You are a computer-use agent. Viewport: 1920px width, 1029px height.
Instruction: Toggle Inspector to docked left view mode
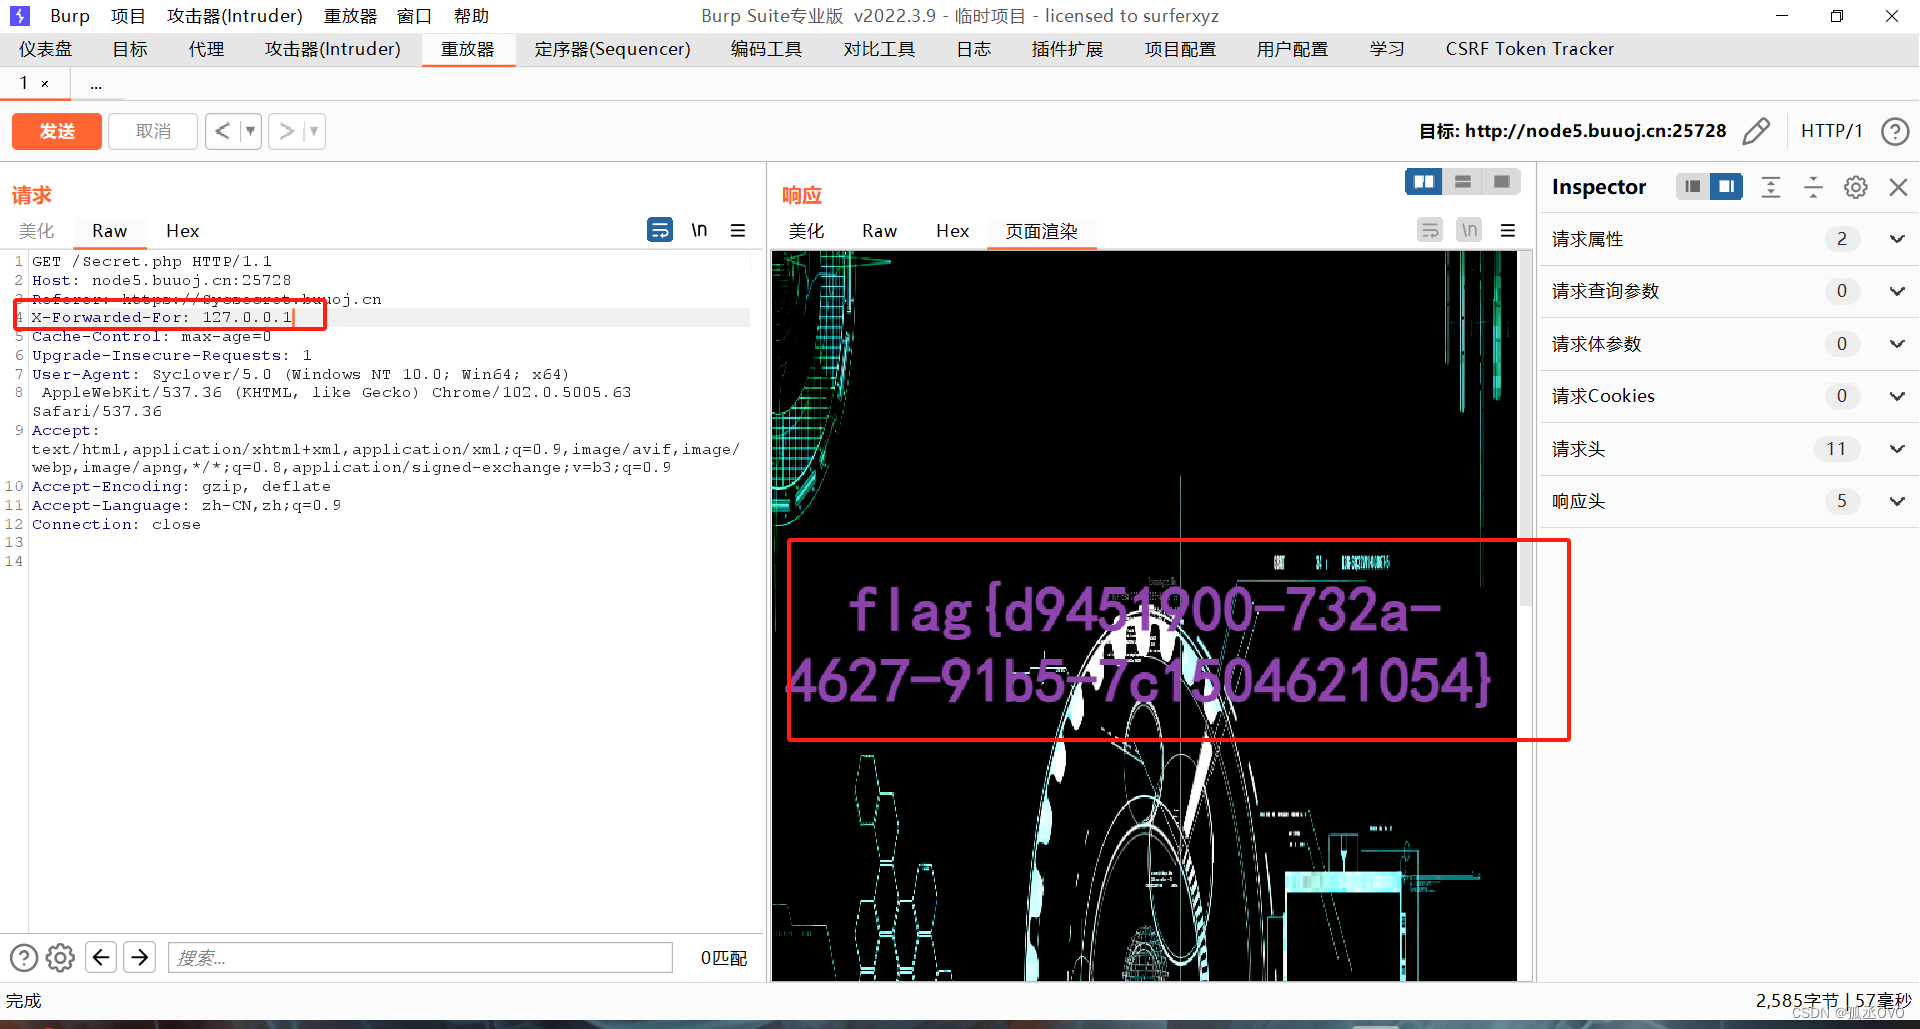pyautogui.click(x=1692, y=187)
